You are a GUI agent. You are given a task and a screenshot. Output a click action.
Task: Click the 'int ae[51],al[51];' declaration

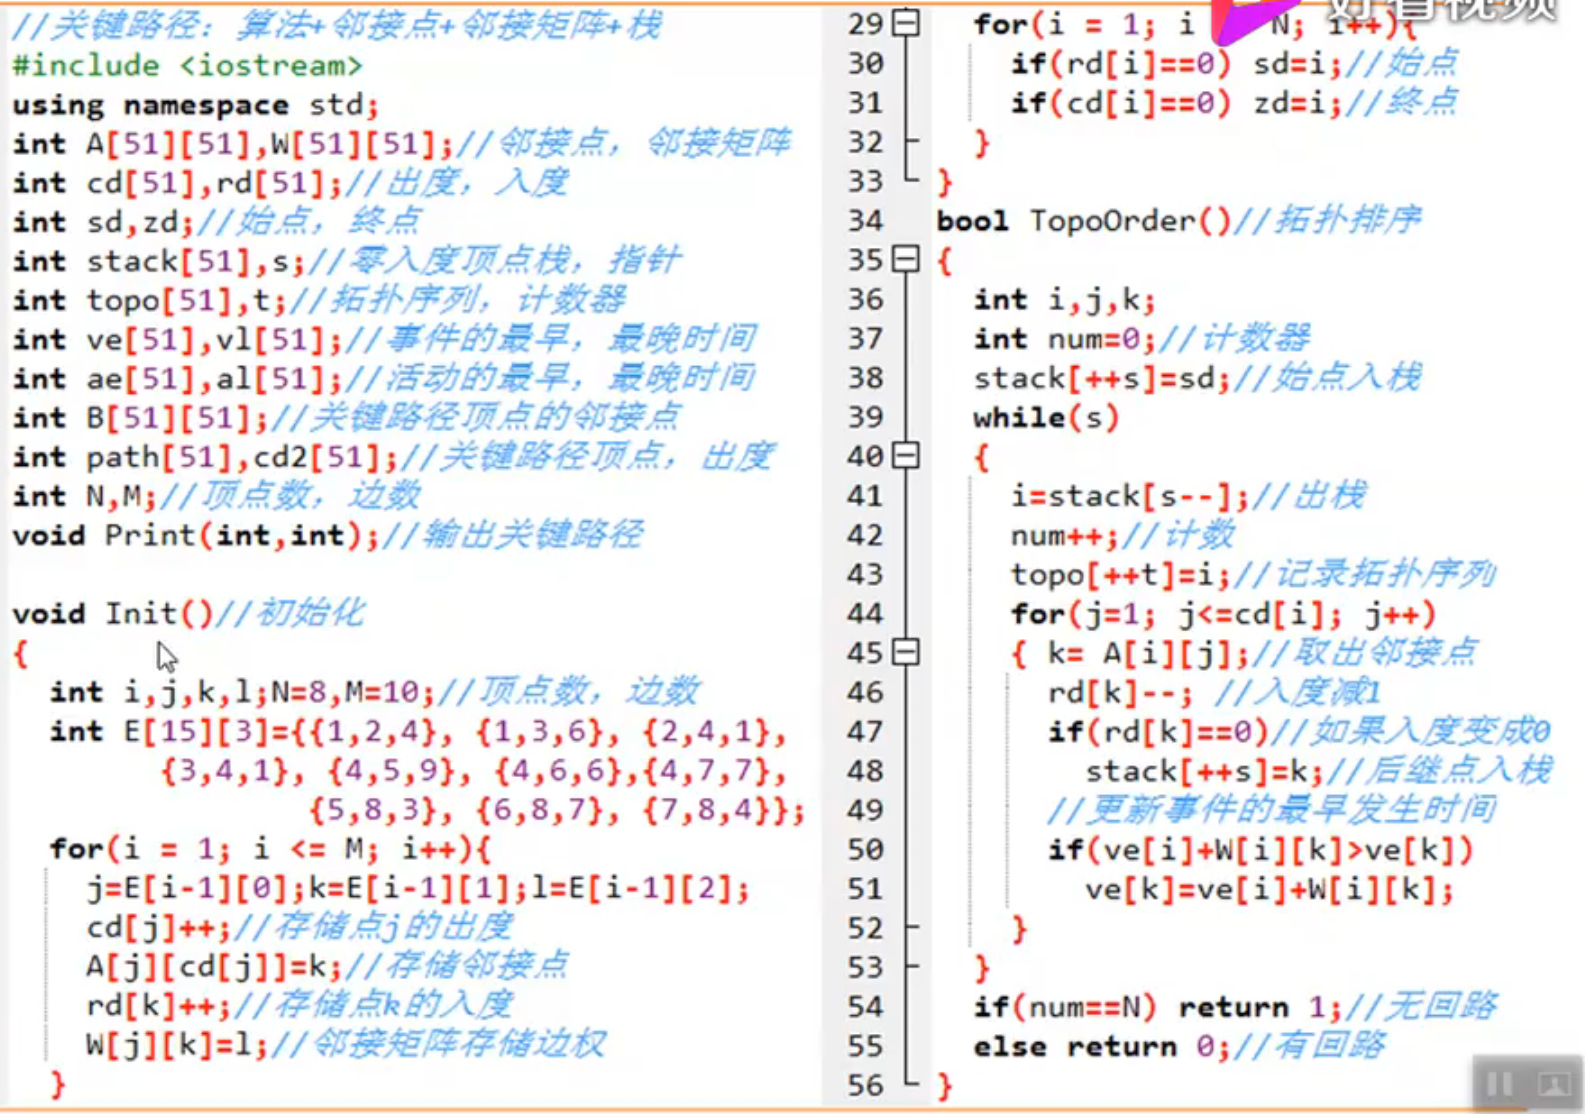pos(177,379)
